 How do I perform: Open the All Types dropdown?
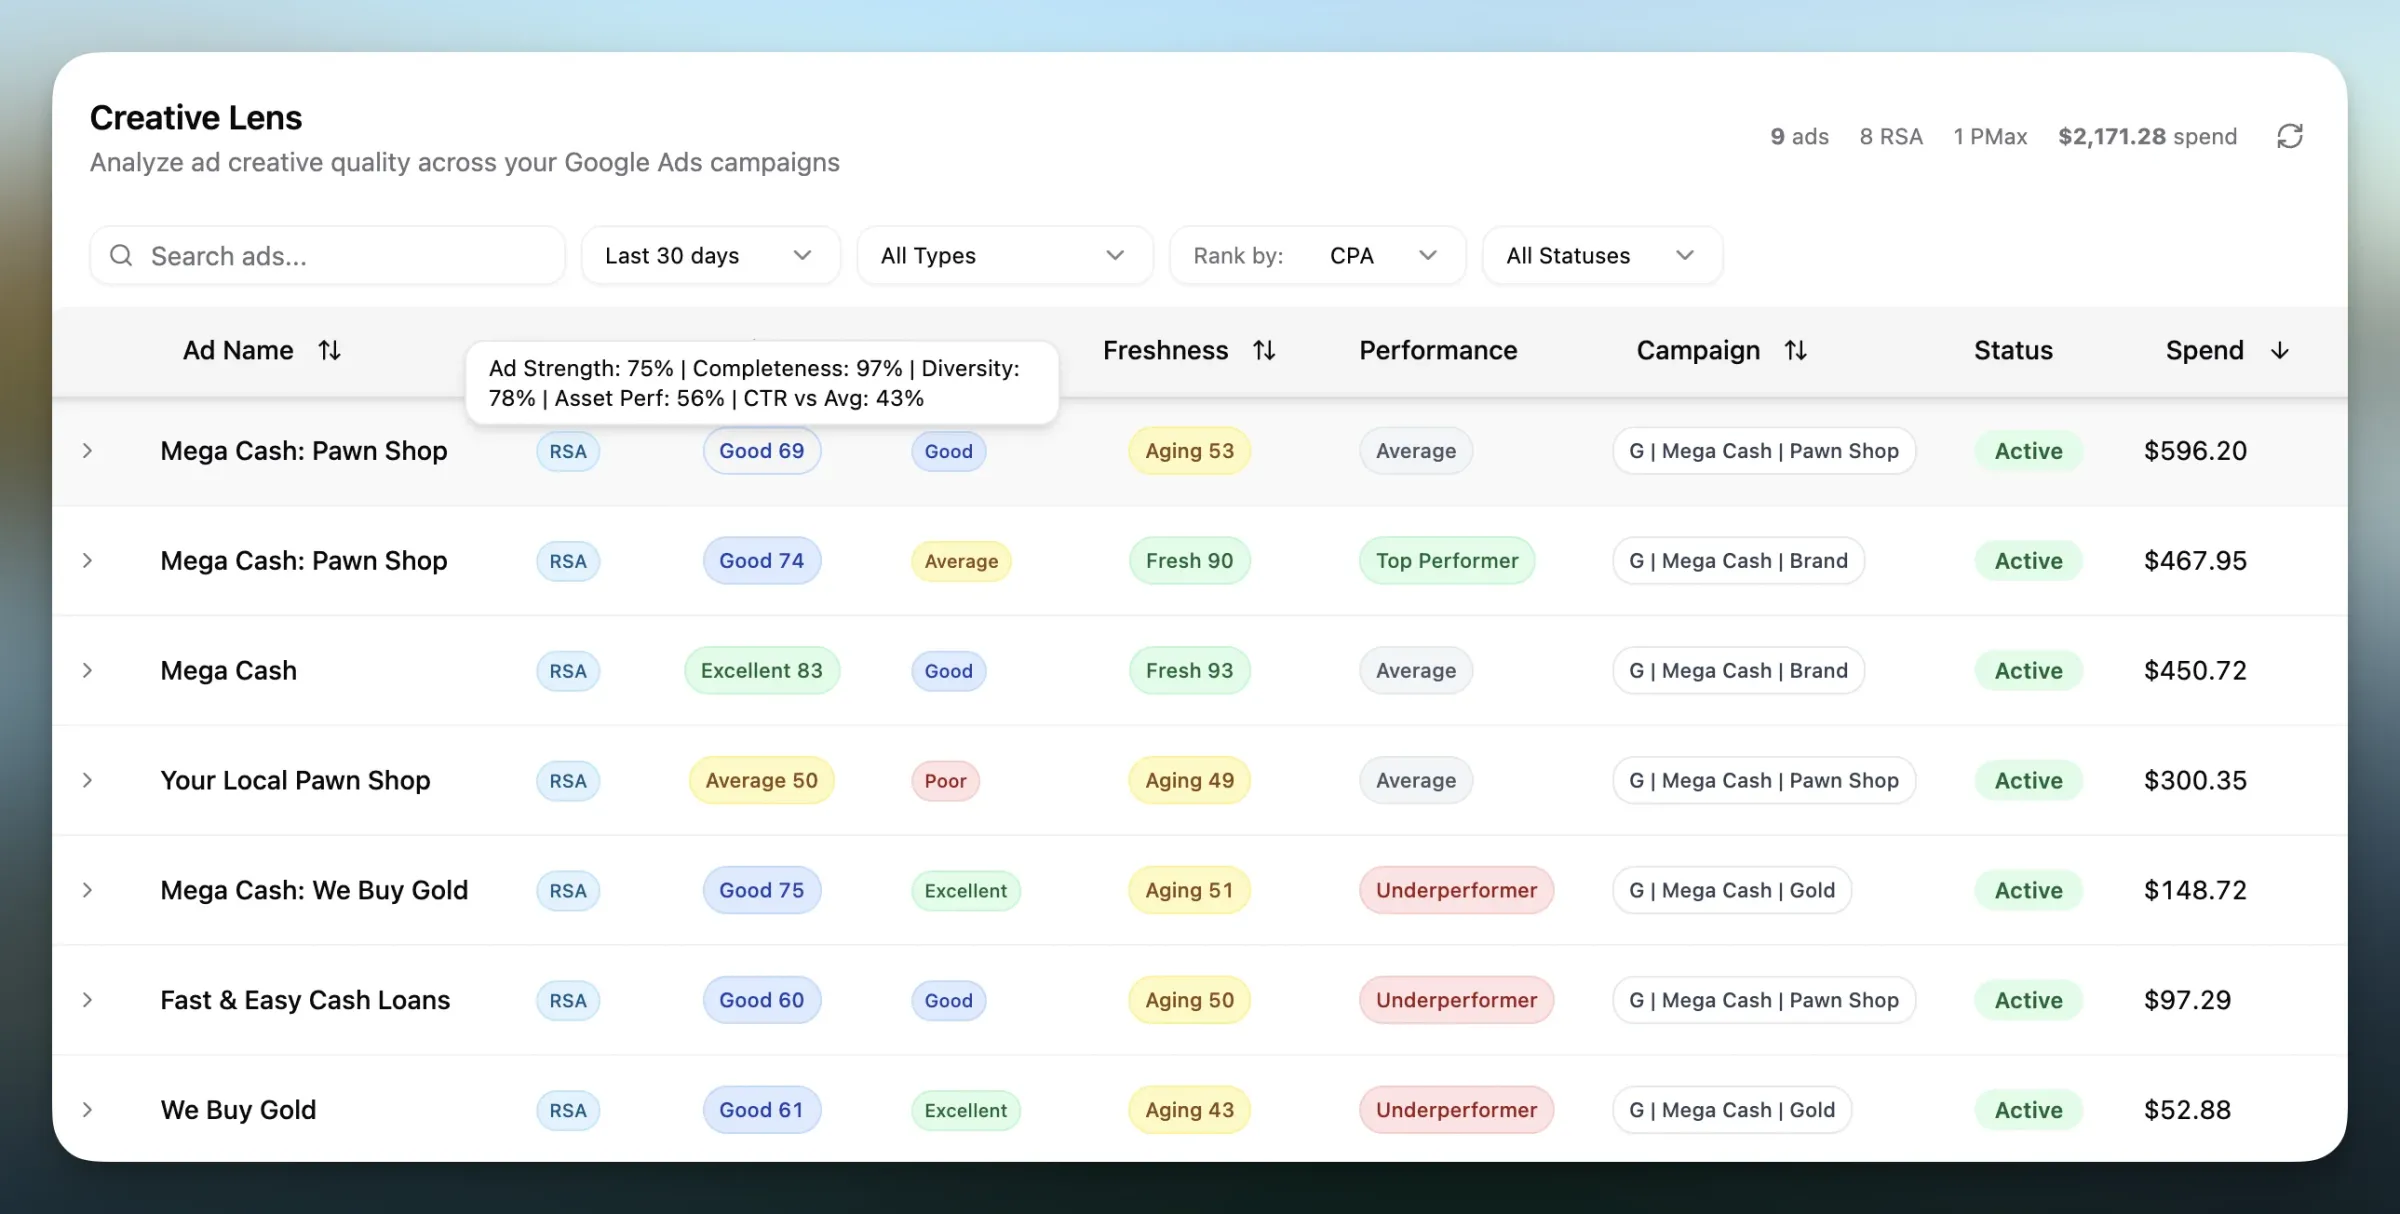(x=1004, y=256)
